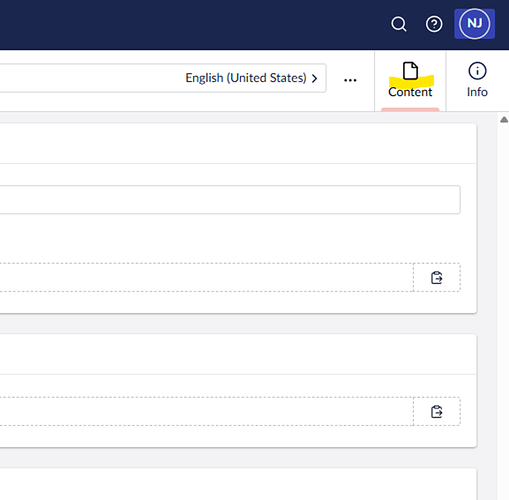This screenshot has width=509, height=500.
Task: Expand the chevron next to English (United States)
Action: 314,79
